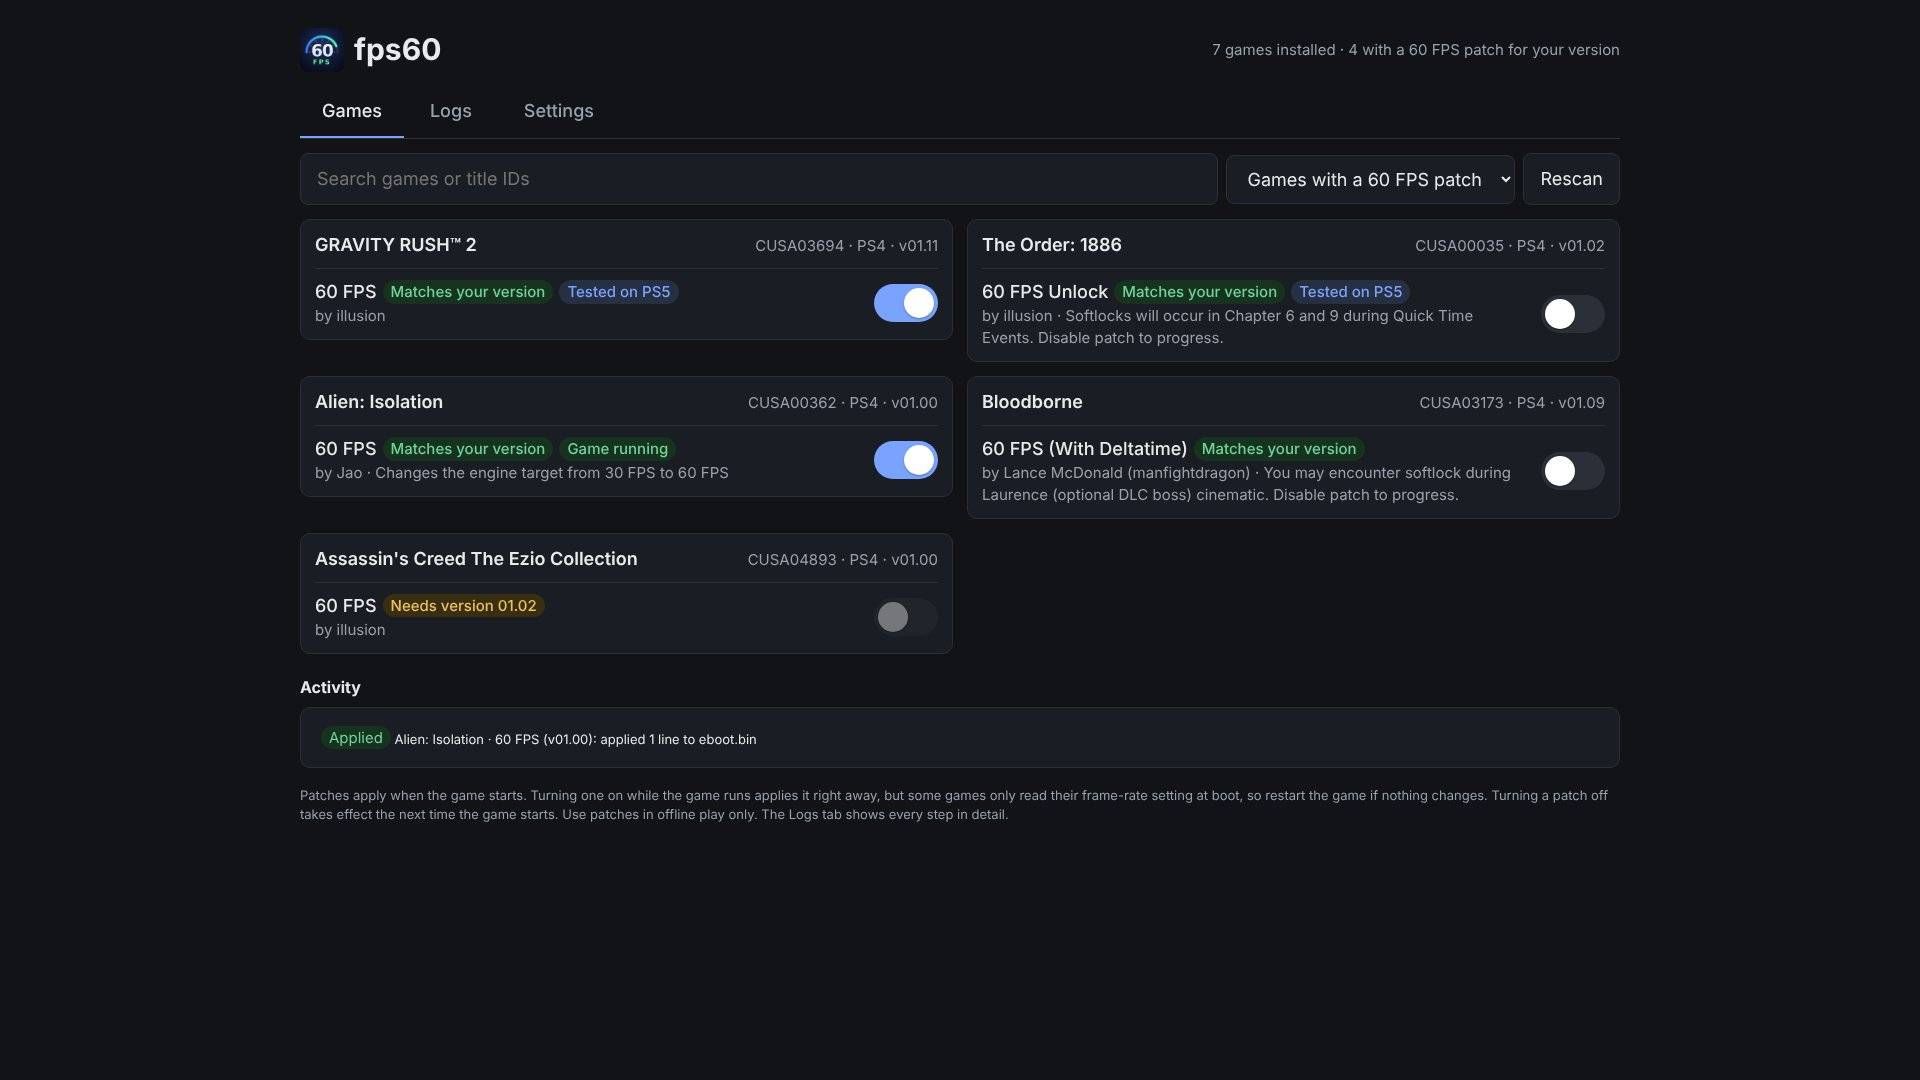Click the 60 FPS Unlock patch name
Screen dimensions: 1920x1080
tap(1045, 292)
